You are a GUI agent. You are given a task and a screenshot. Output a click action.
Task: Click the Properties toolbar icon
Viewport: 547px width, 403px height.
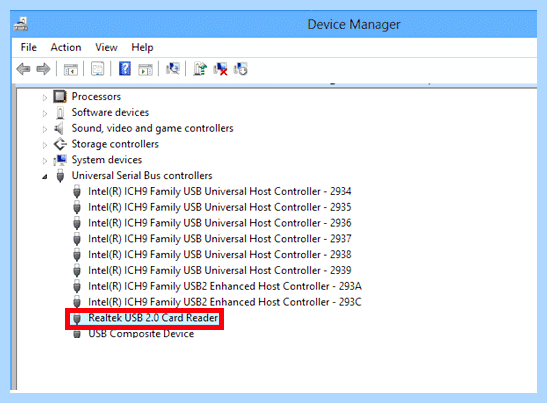pos(97,69)
